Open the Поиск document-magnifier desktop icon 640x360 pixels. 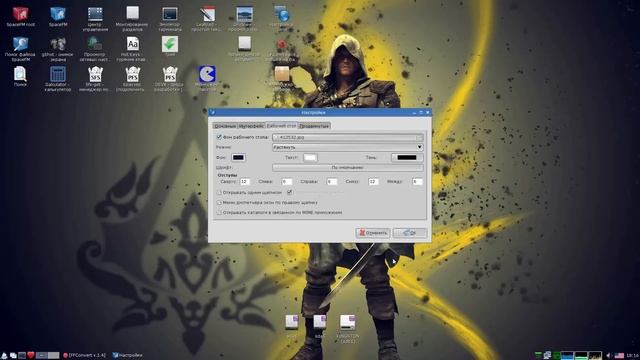pyautogui.click(x=20, y=74)
